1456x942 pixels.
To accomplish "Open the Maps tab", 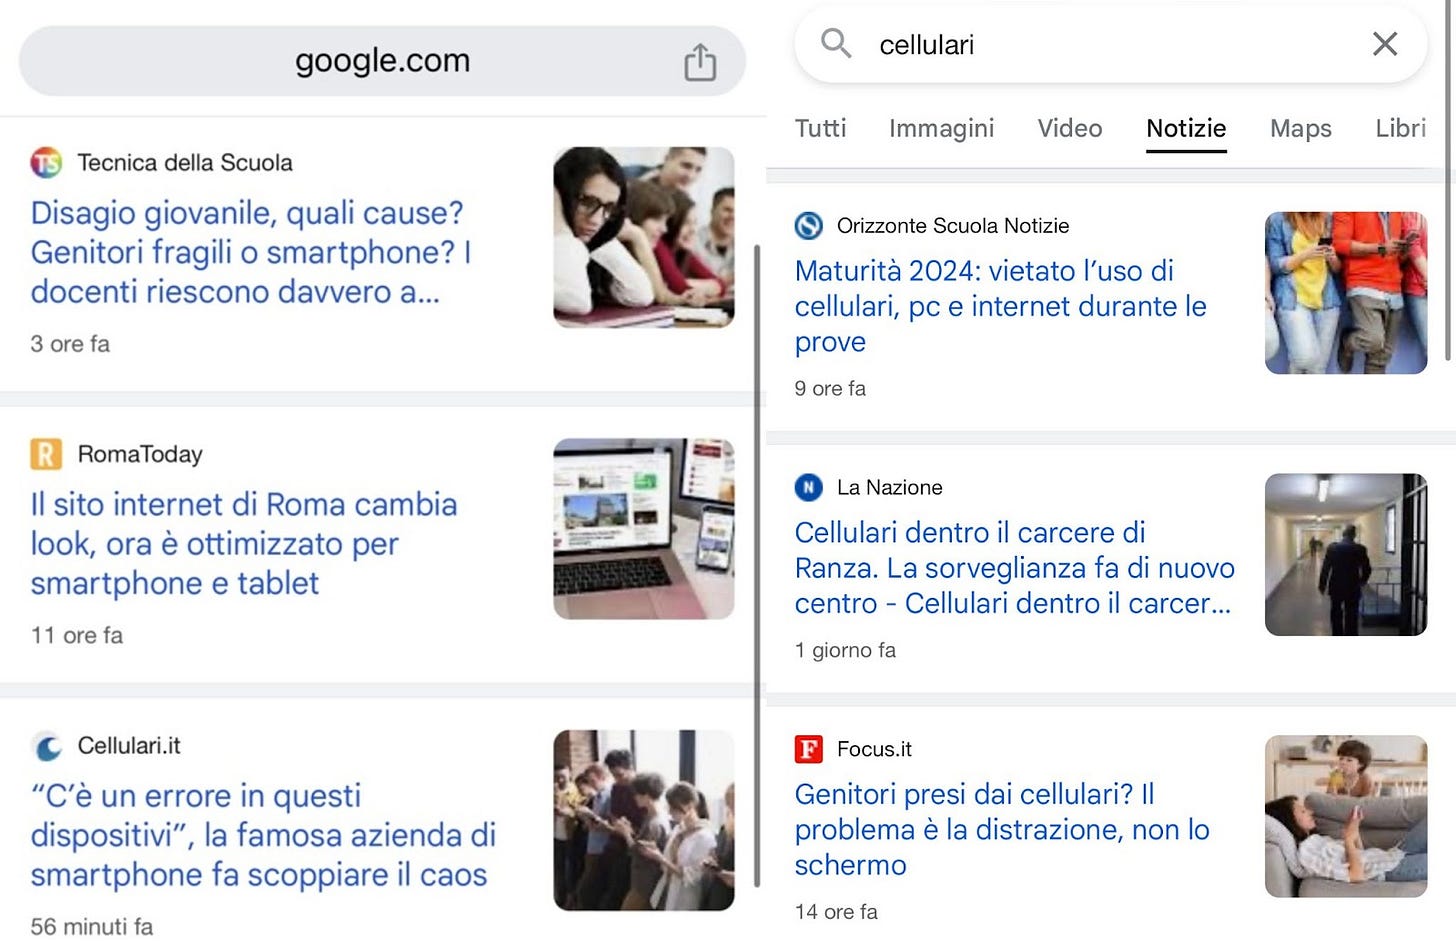I will coord(1300,128).
